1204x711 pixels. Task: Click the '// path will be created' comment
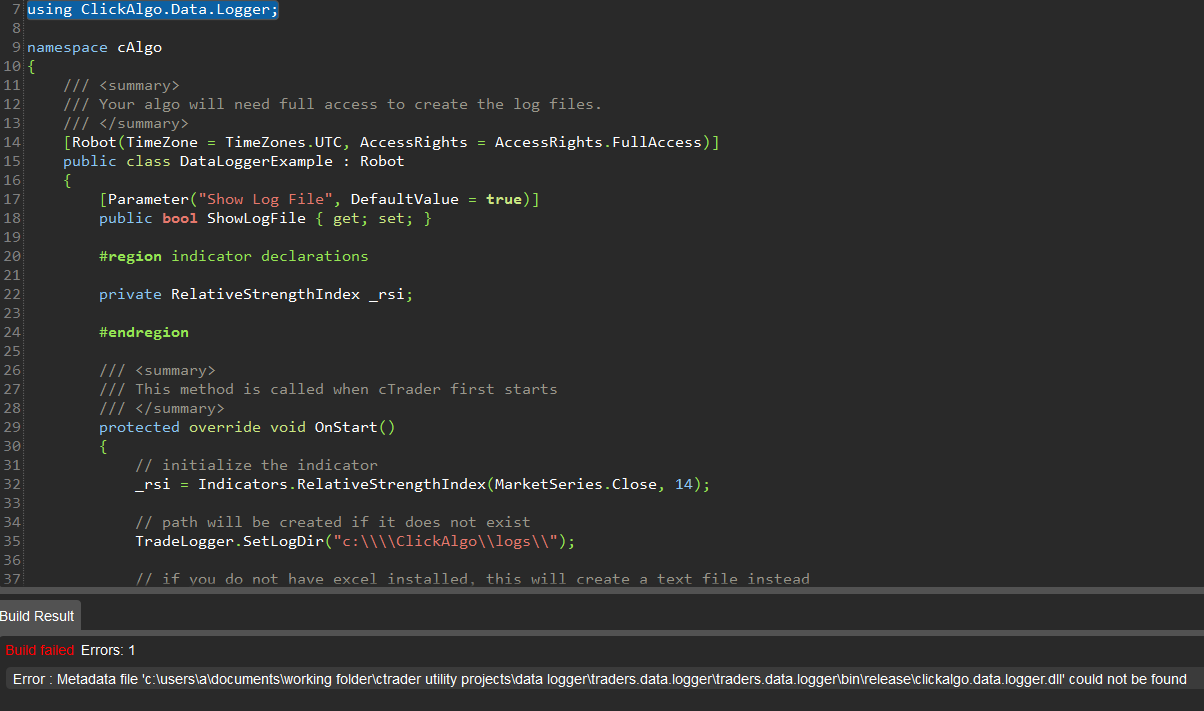pyautogui.click(x=332, y=522)
